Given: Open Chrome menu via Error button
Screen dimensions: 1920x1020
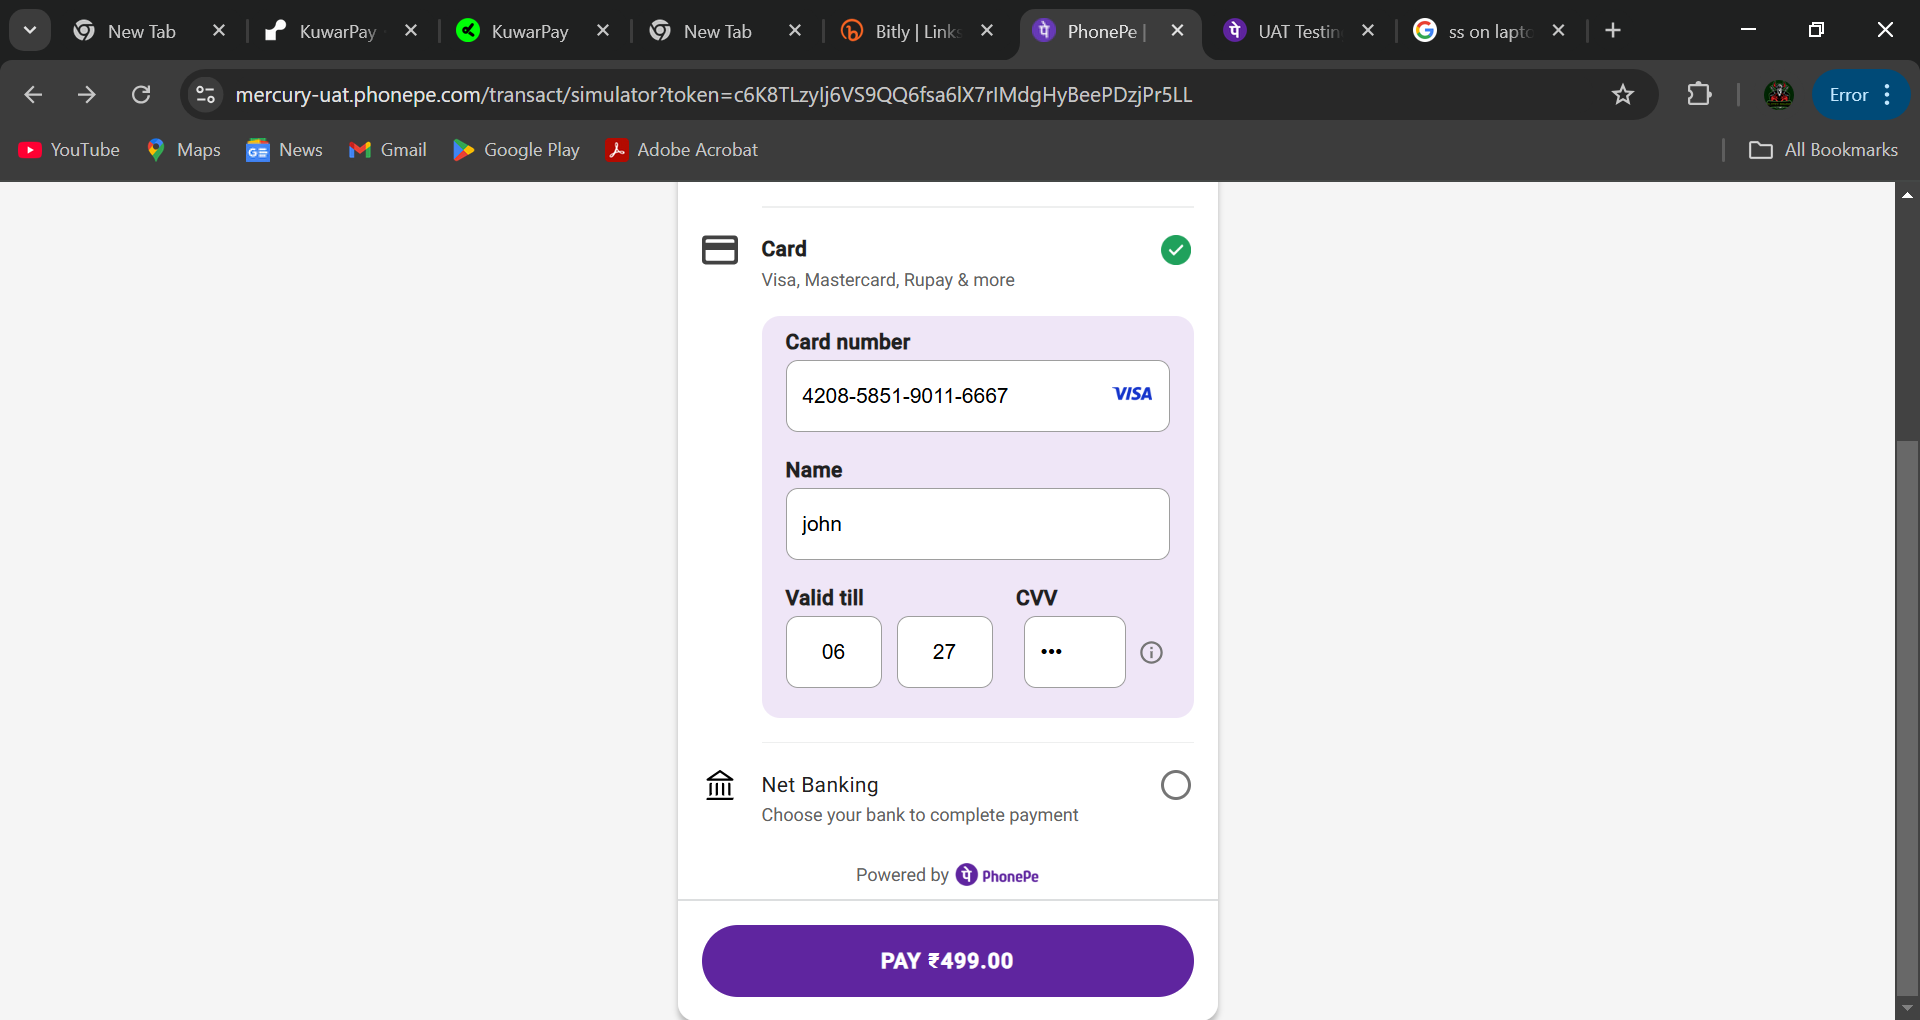Looking at the screenshot, I should pyautogui.click(x=1861, y=95).
